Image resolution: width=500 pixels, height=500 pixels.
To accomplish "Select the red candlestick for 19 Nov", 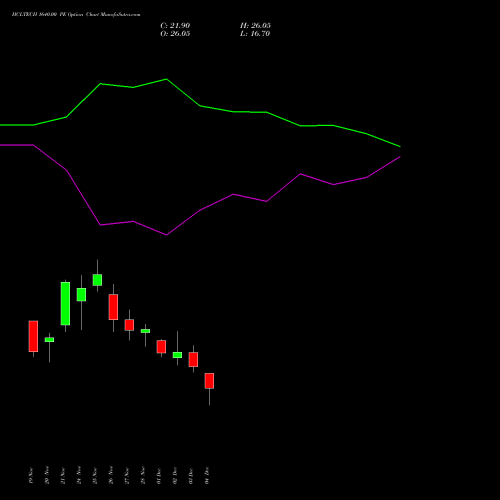I will point(33,336).
